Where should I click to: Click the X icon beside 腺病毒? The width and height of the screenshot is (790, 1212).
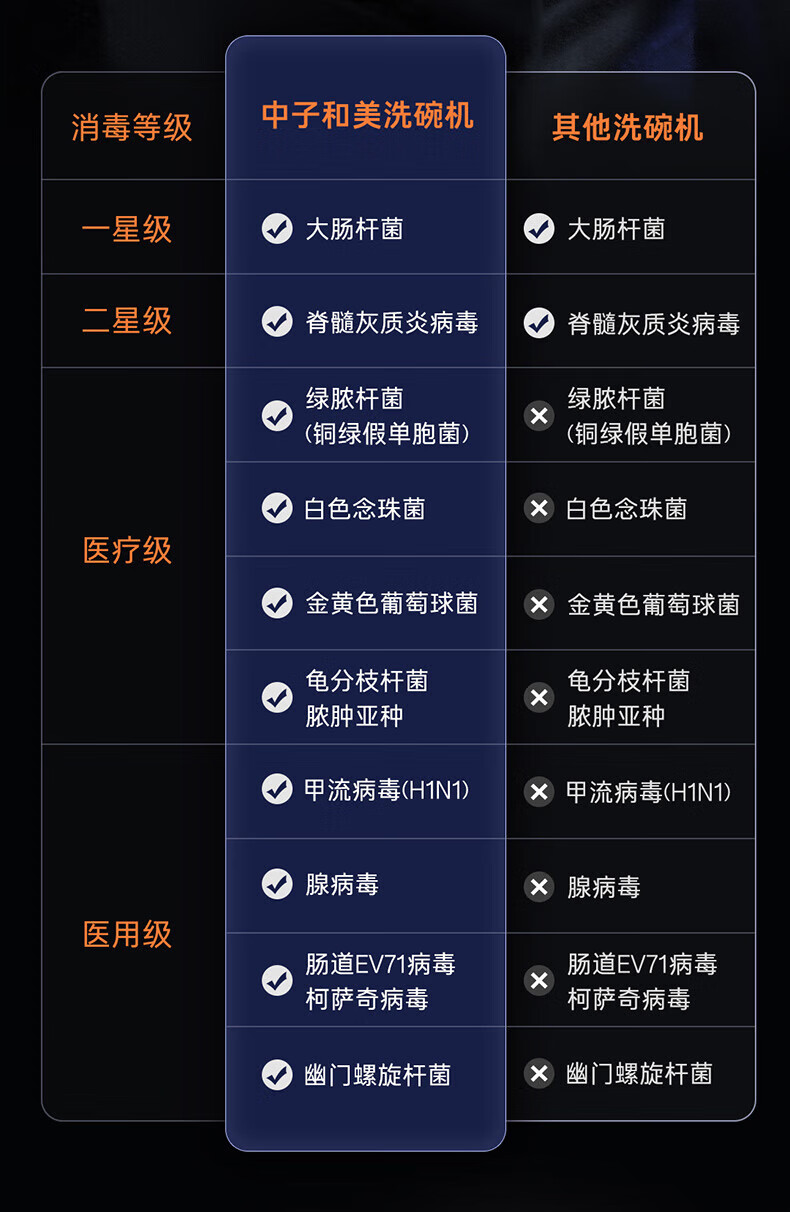coord(539,887)
